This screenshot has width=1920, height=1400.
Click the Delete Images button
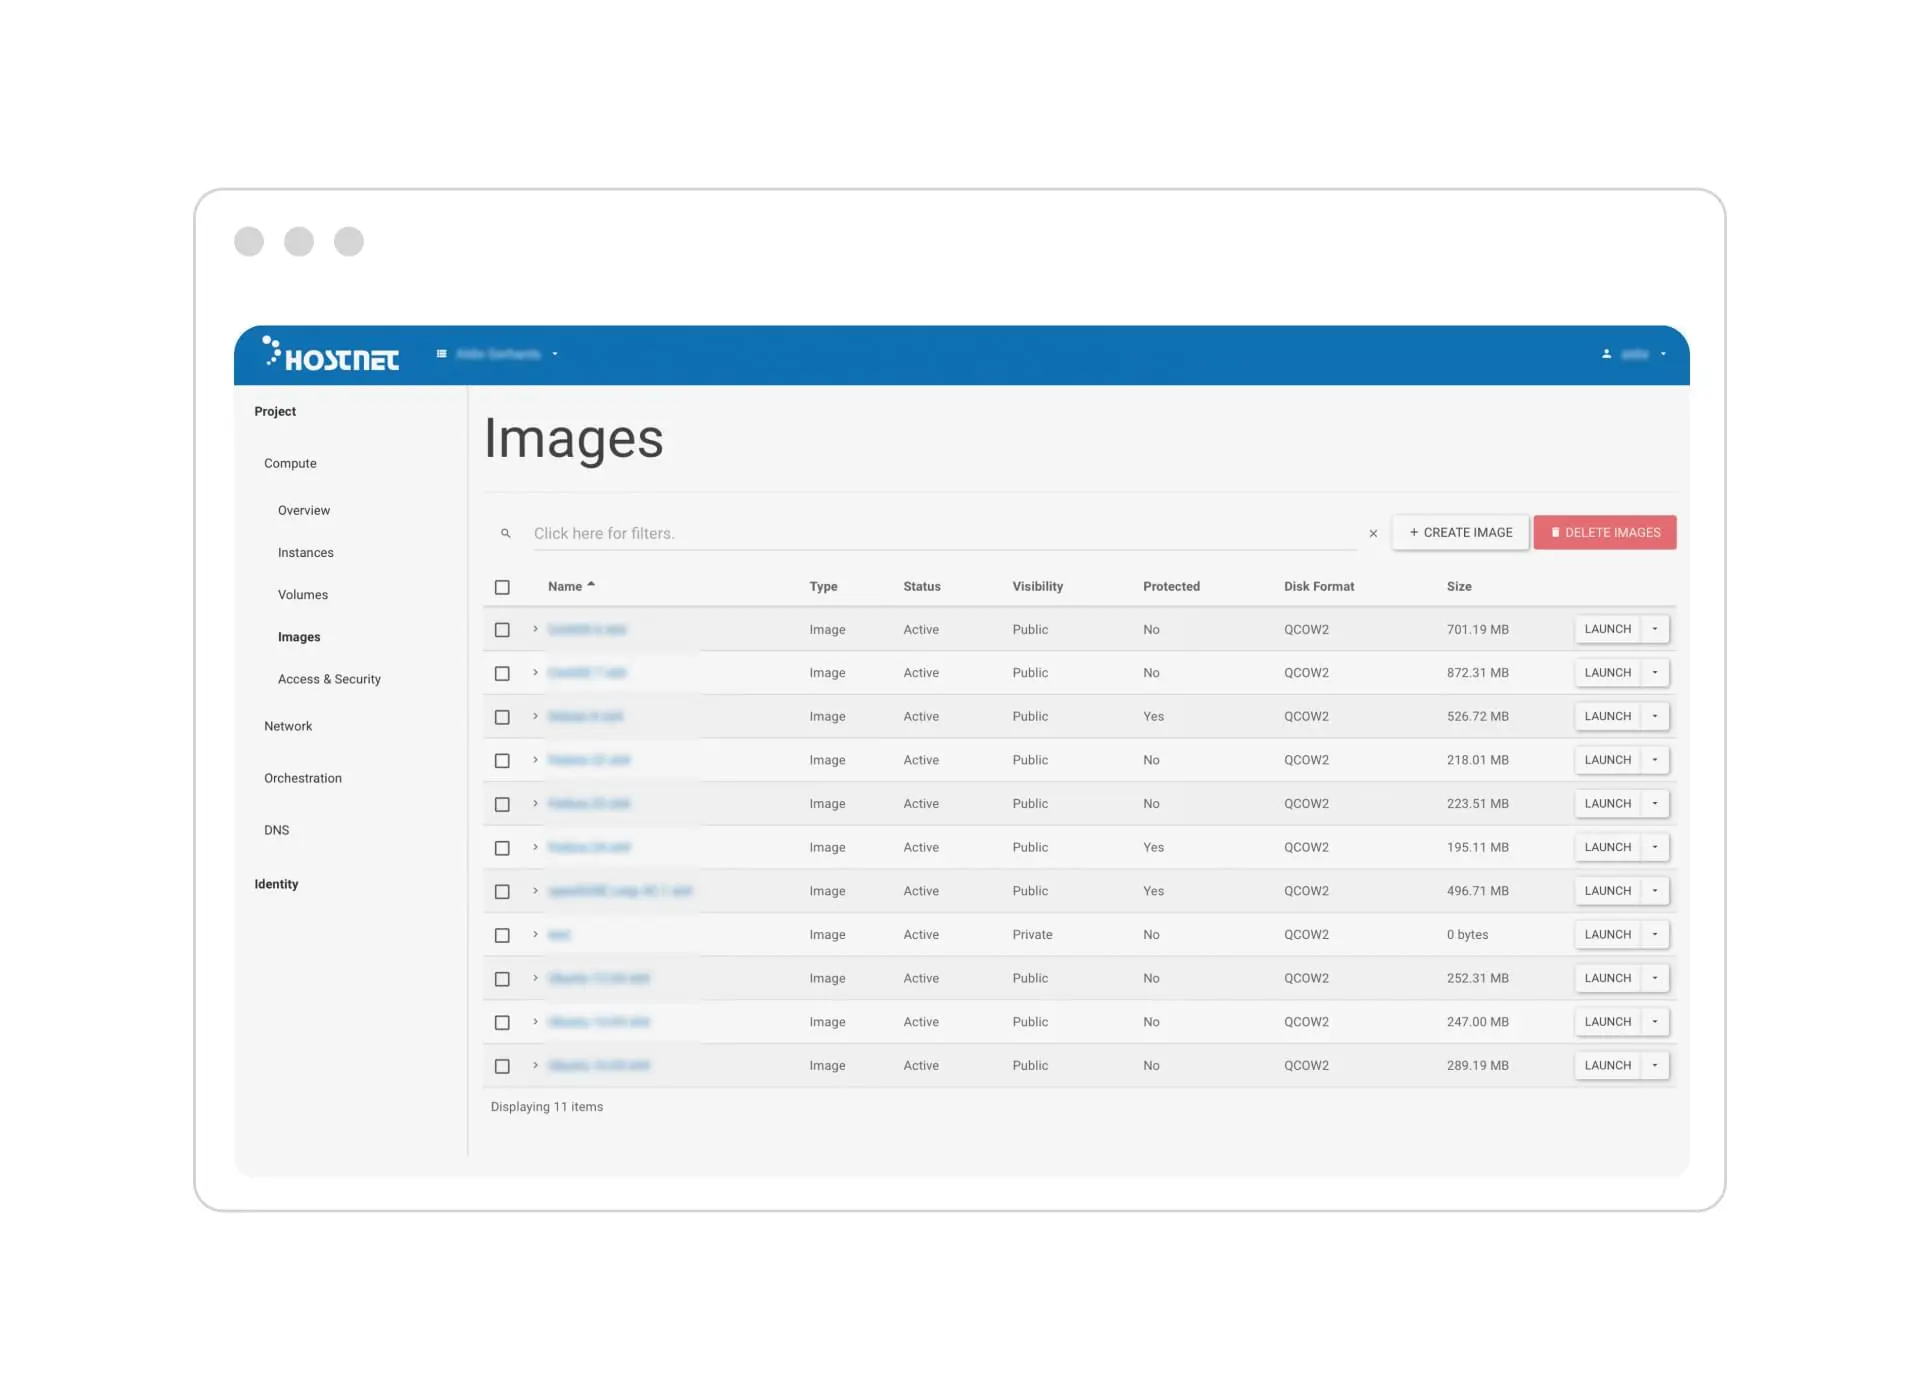coord(1605,533)
